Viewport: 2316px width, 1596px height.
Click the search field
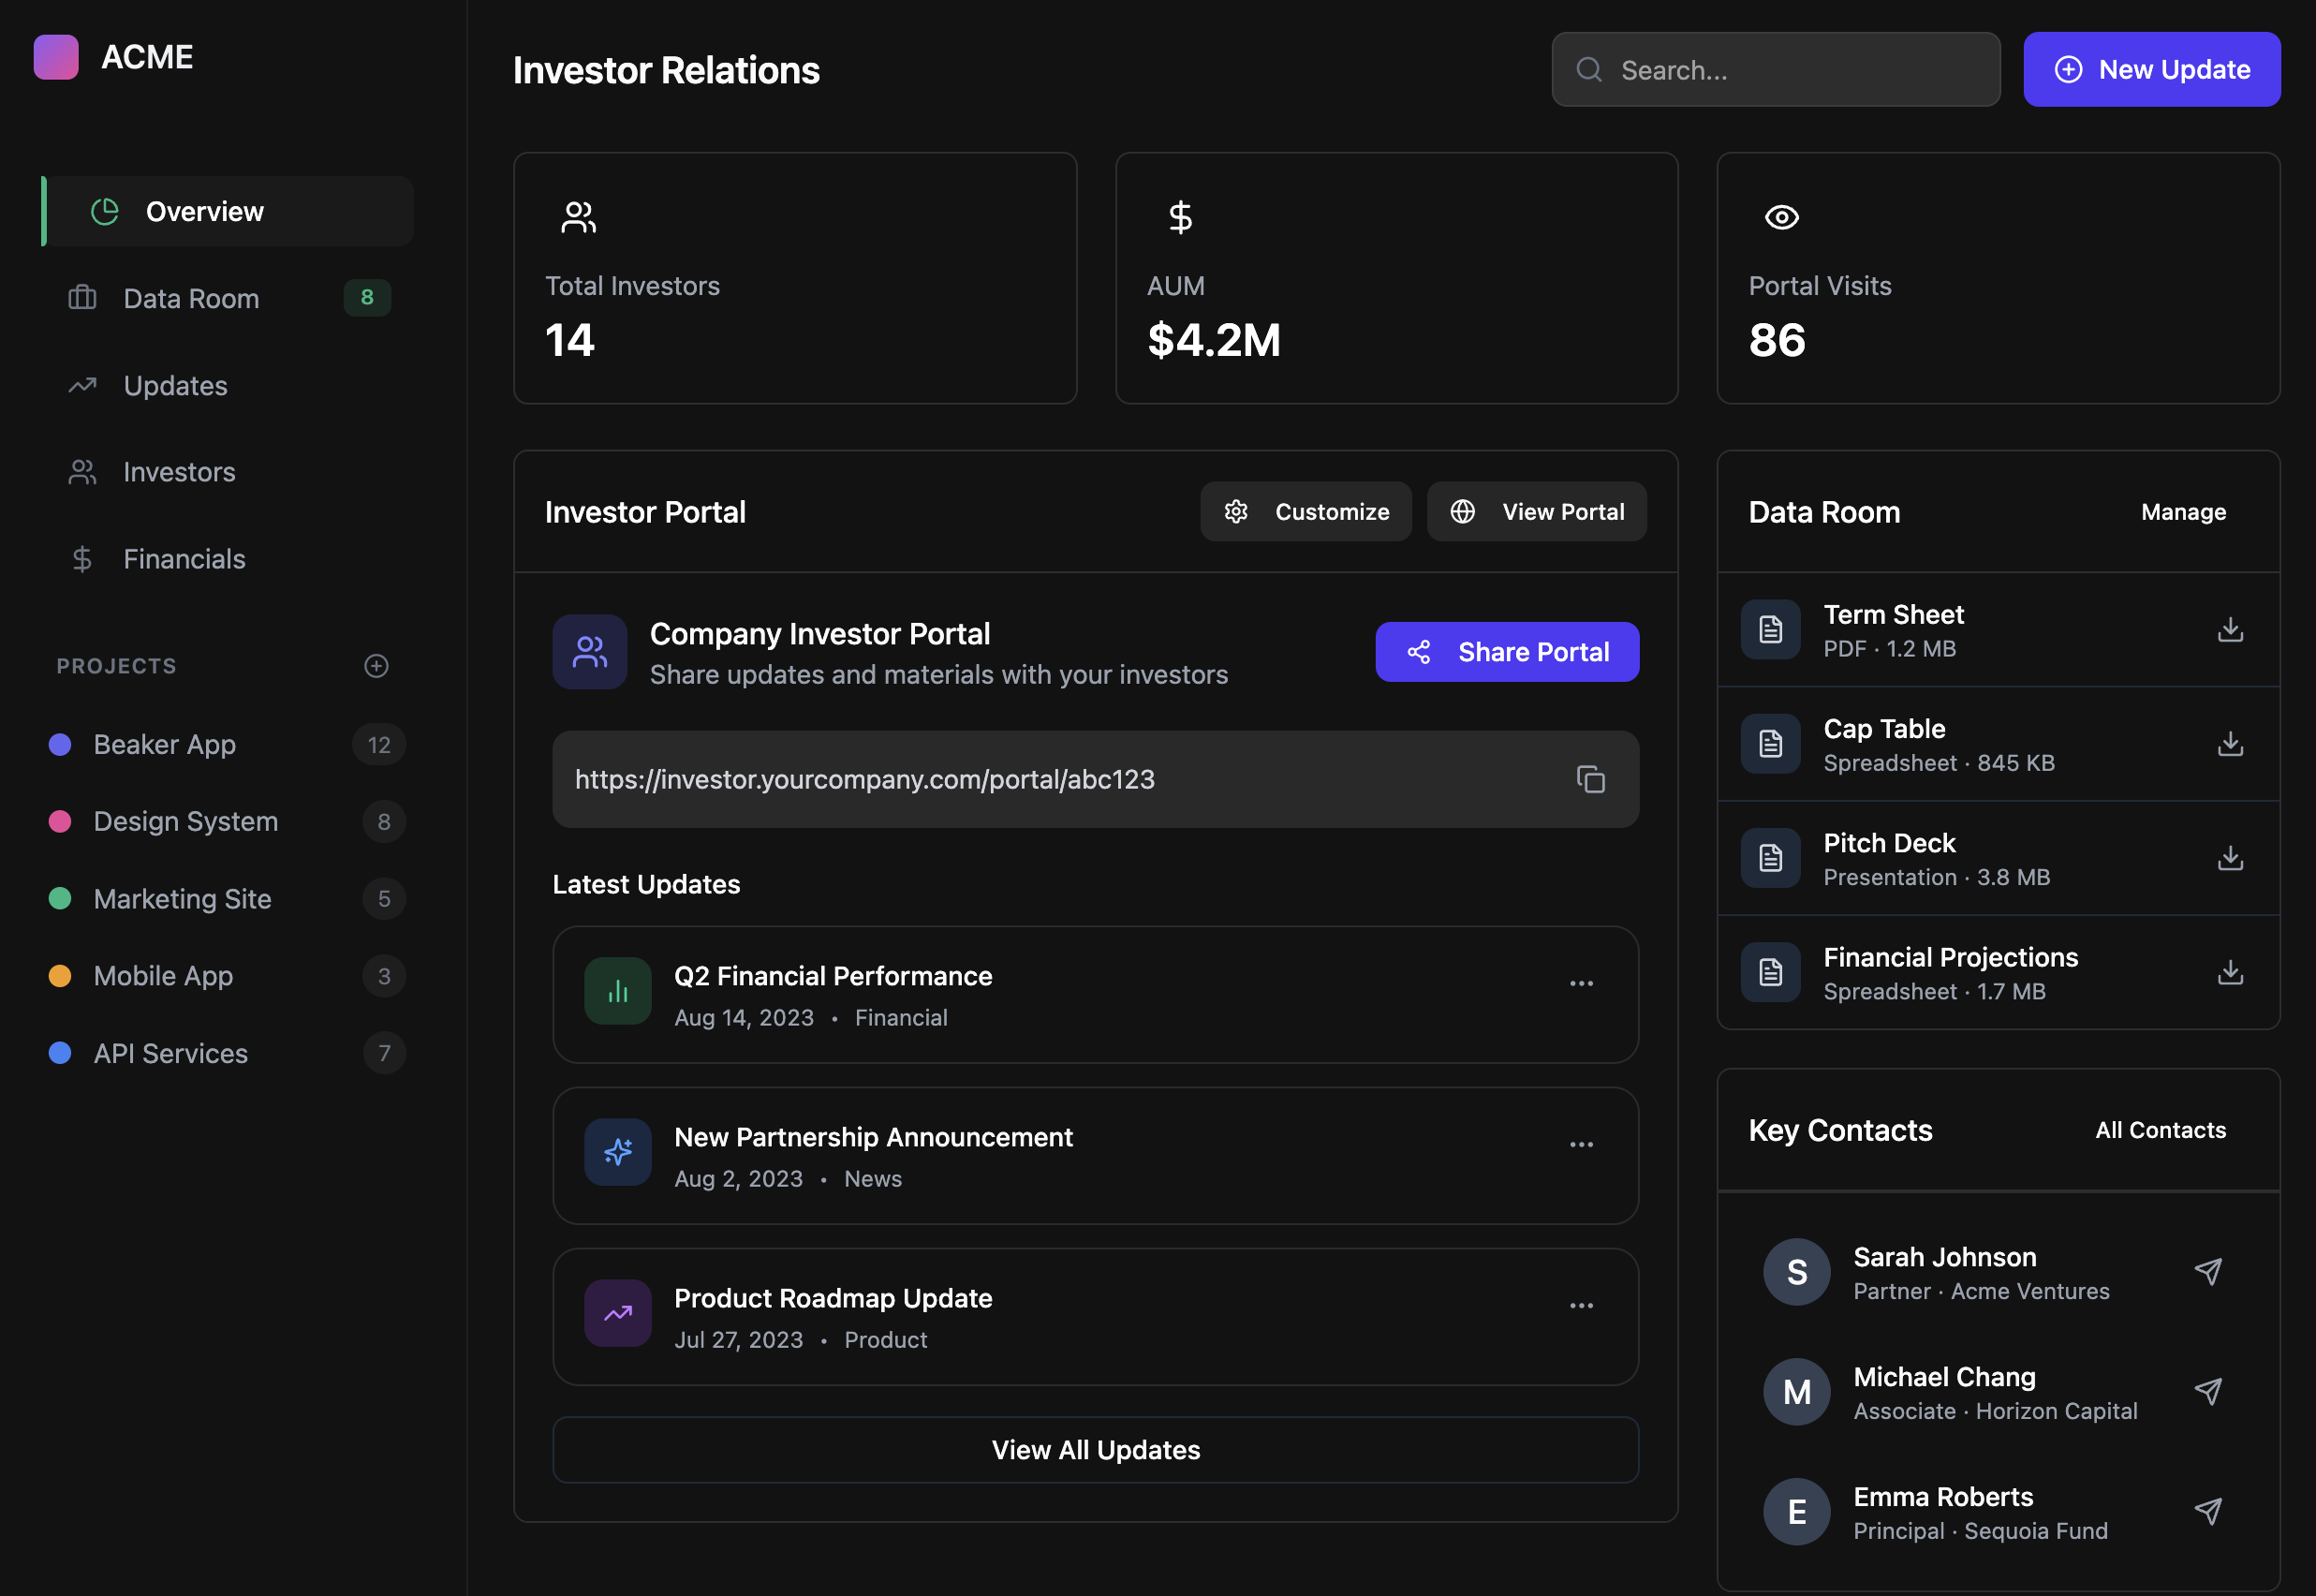click(1775, 69)
